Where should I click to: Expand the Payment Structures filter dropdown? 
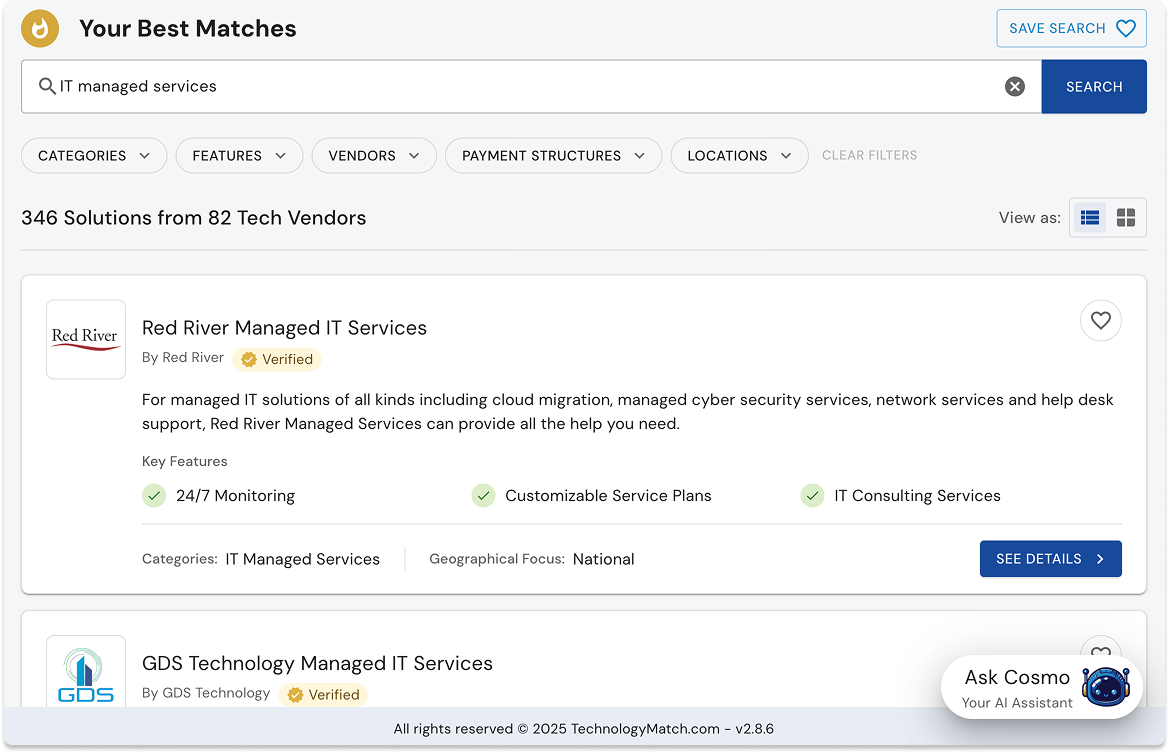(553, 156)
